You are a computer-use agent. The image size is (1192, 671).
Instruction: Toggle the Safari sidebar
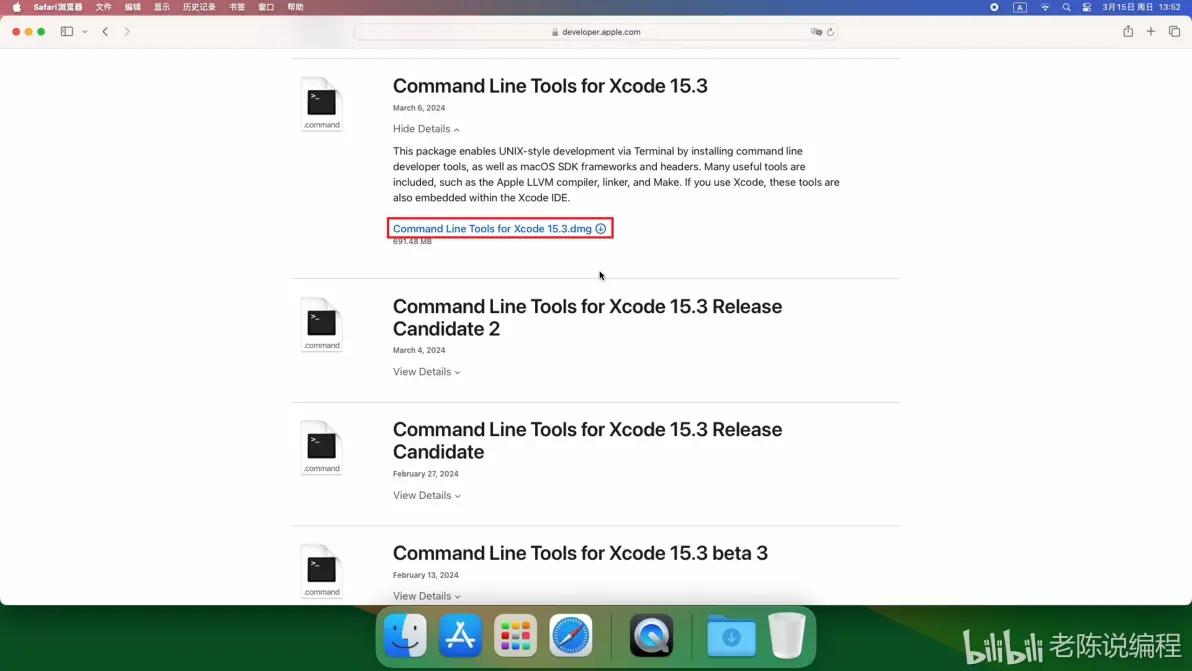[67, 32]
